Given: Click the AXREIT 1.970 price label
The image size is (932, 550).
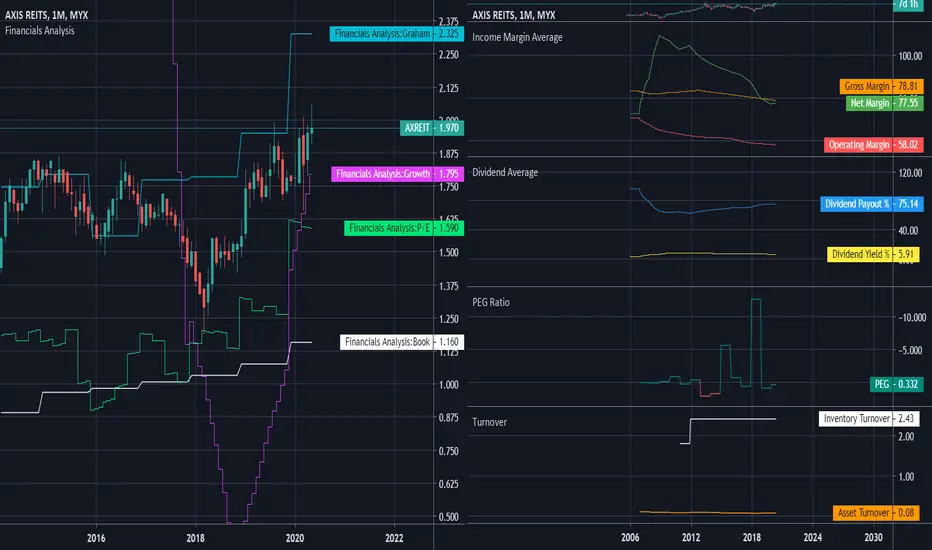Looking at the screenshot, I should coord(432,128).
